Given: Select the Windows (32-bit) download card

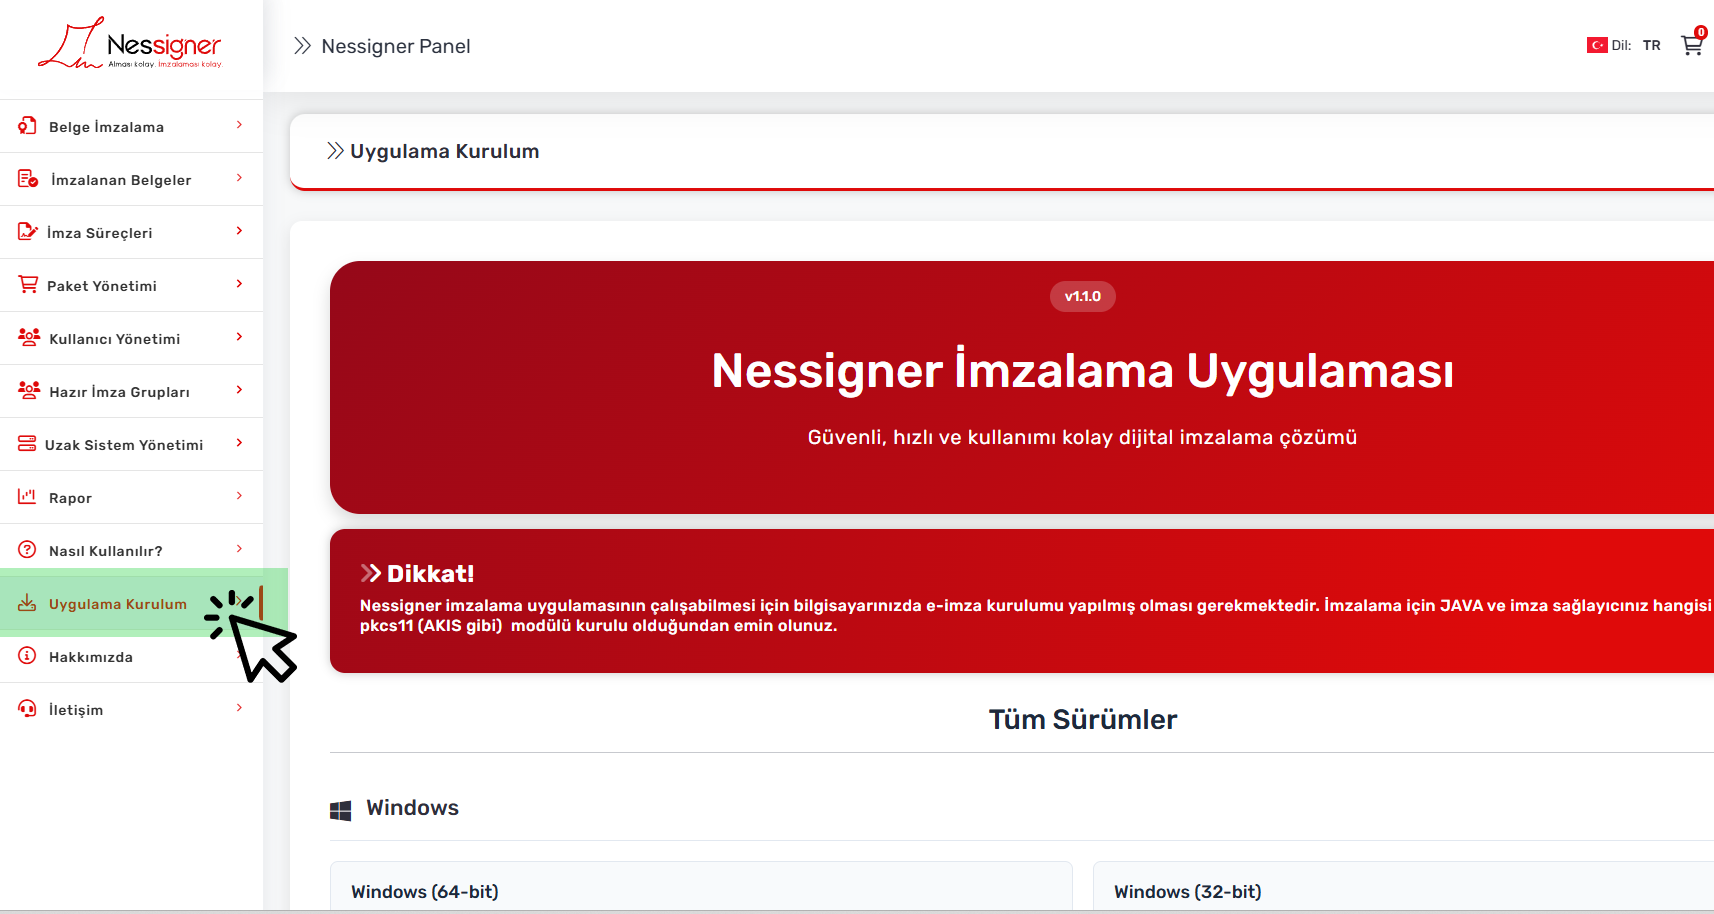Looking at the screenshot, I should (1400, 890).
